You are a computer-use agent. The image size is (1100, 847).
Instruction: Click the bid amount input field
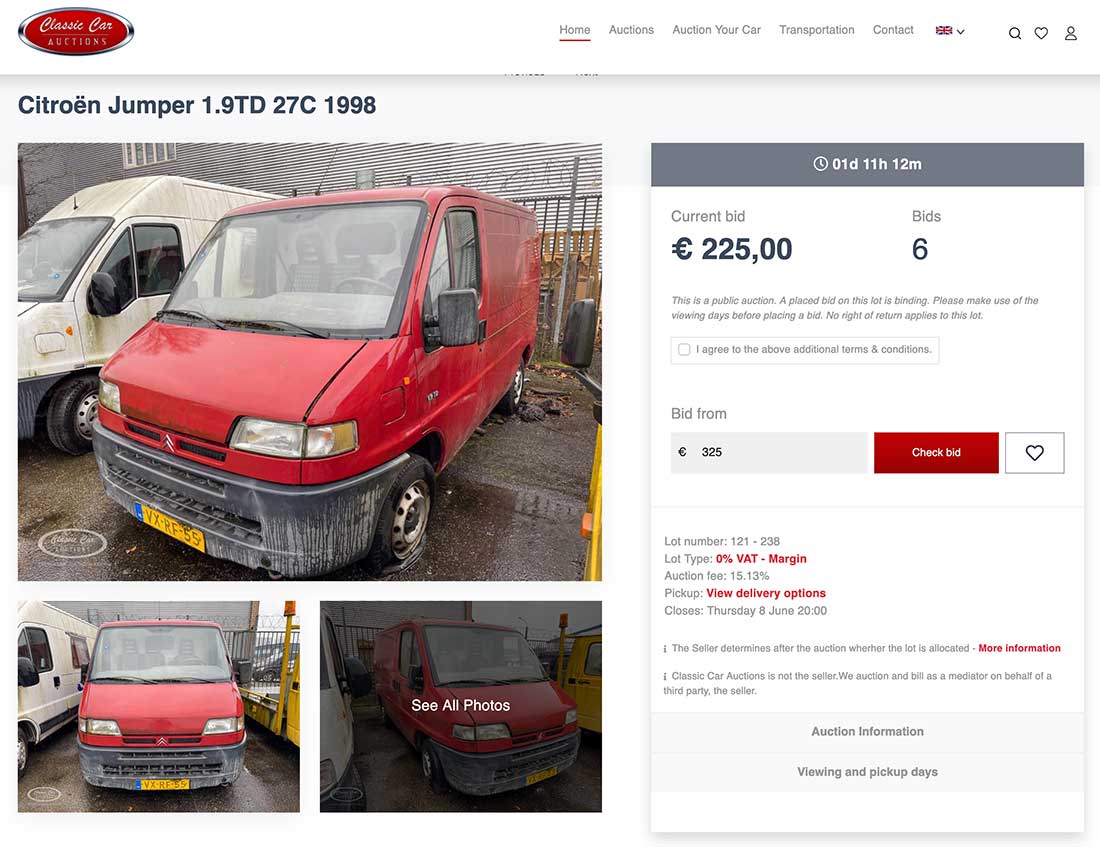click(769, 453)
